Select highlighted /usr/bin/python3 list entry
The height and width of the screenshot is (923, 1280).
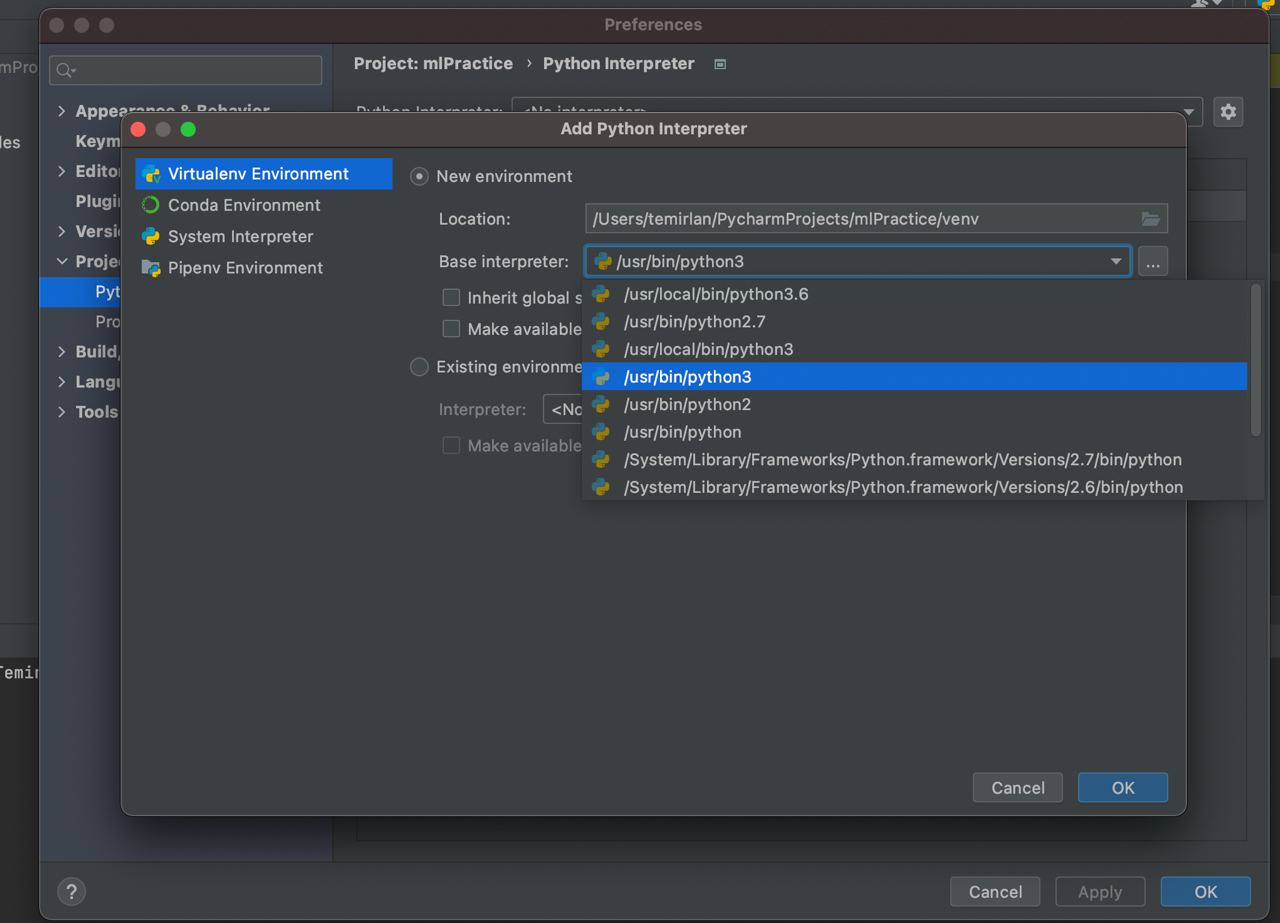pos(915,377)
